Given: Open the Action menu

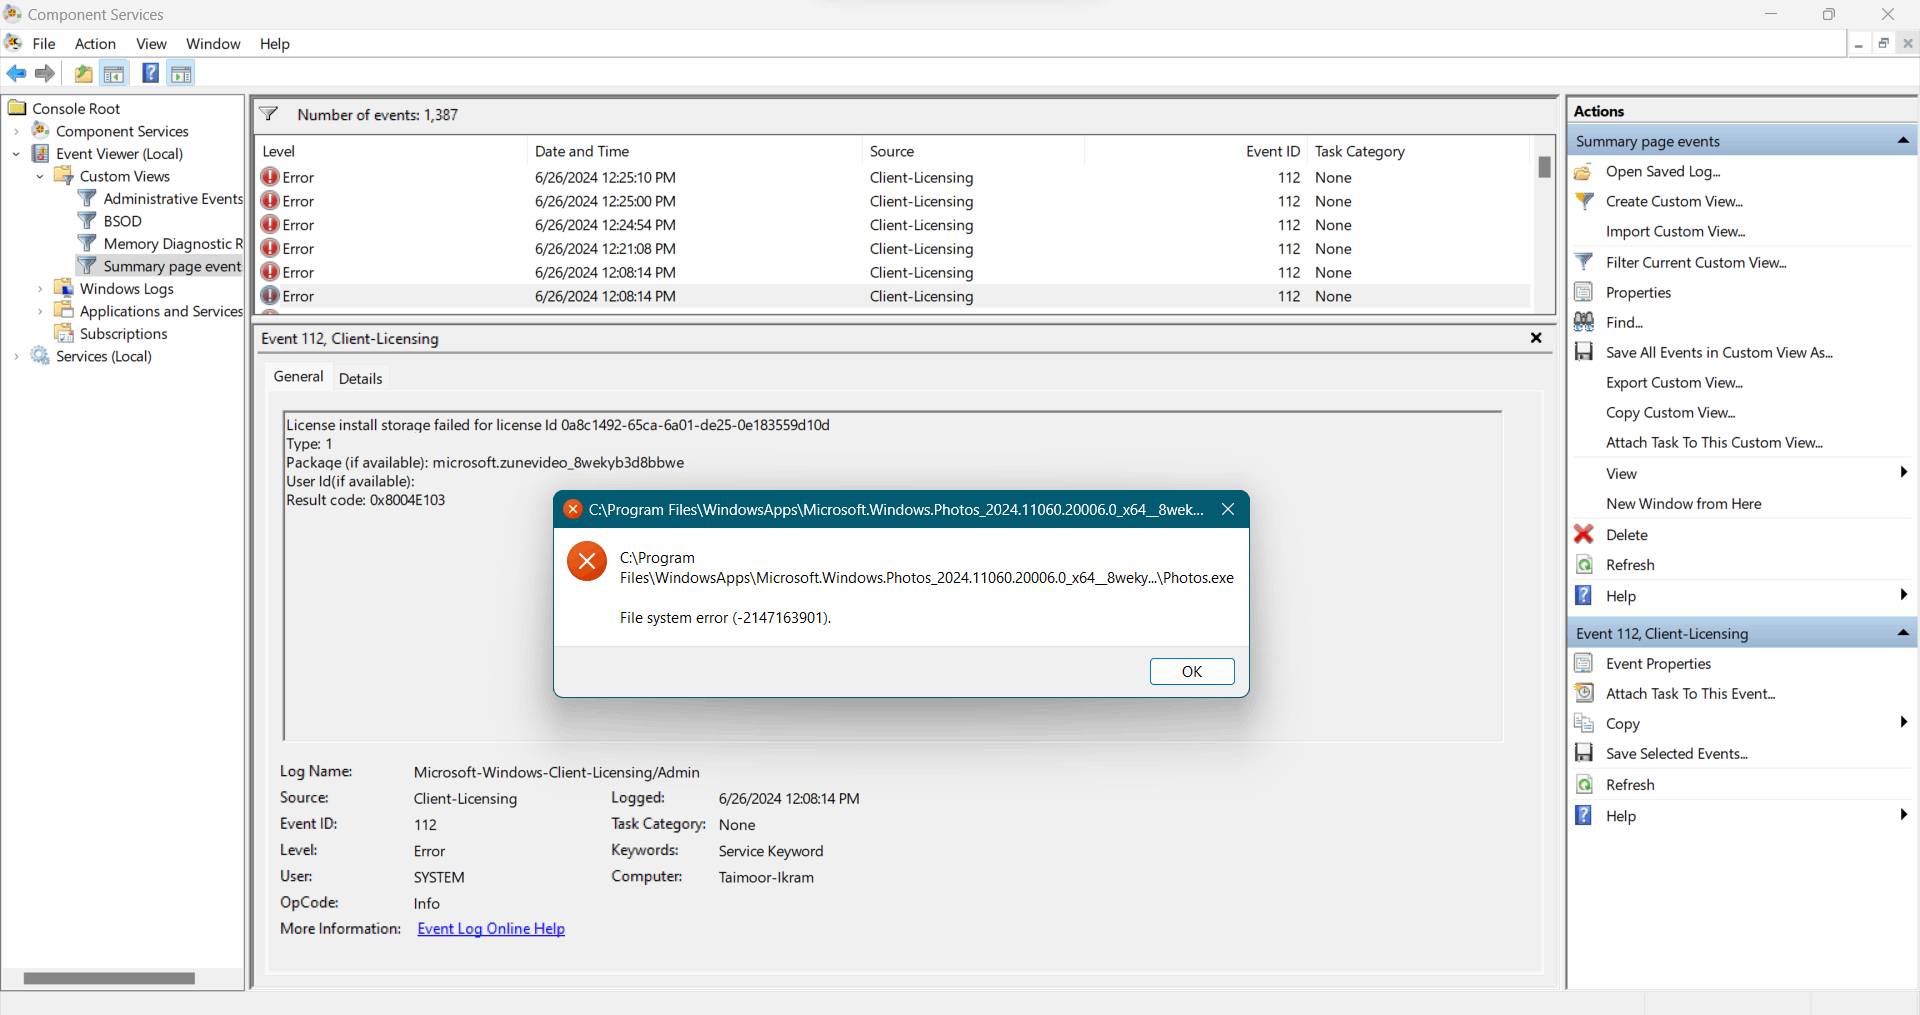Looking at the screenshot, I should tap(95, 43).
